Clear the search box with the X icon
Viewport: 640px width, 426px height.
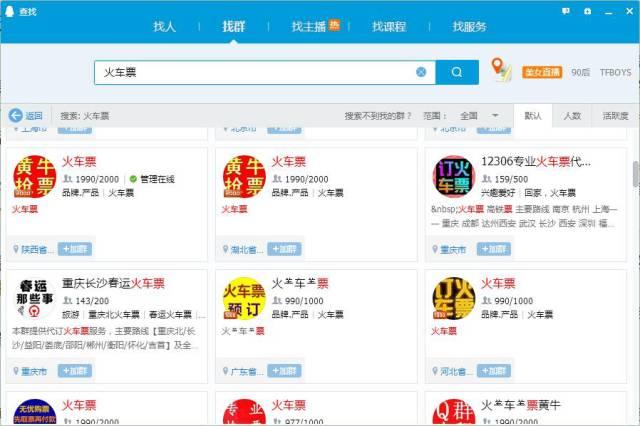pyautogui.click(x=421, y=72)
